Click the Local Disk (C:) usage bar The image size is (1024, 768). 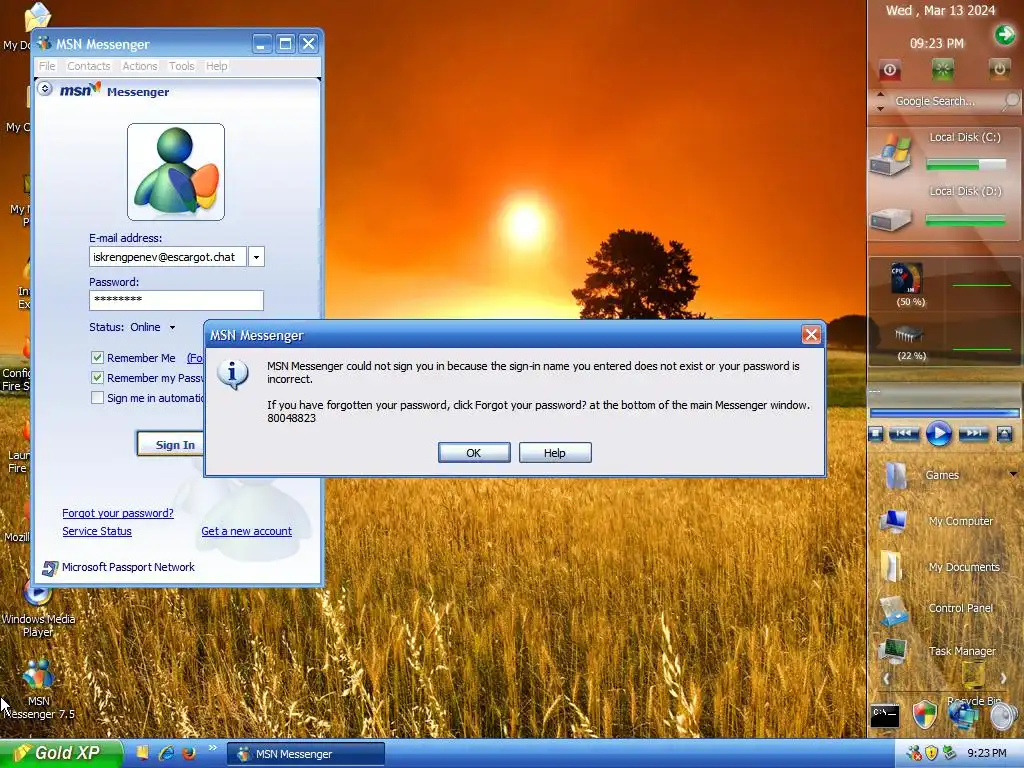[966, 165]
